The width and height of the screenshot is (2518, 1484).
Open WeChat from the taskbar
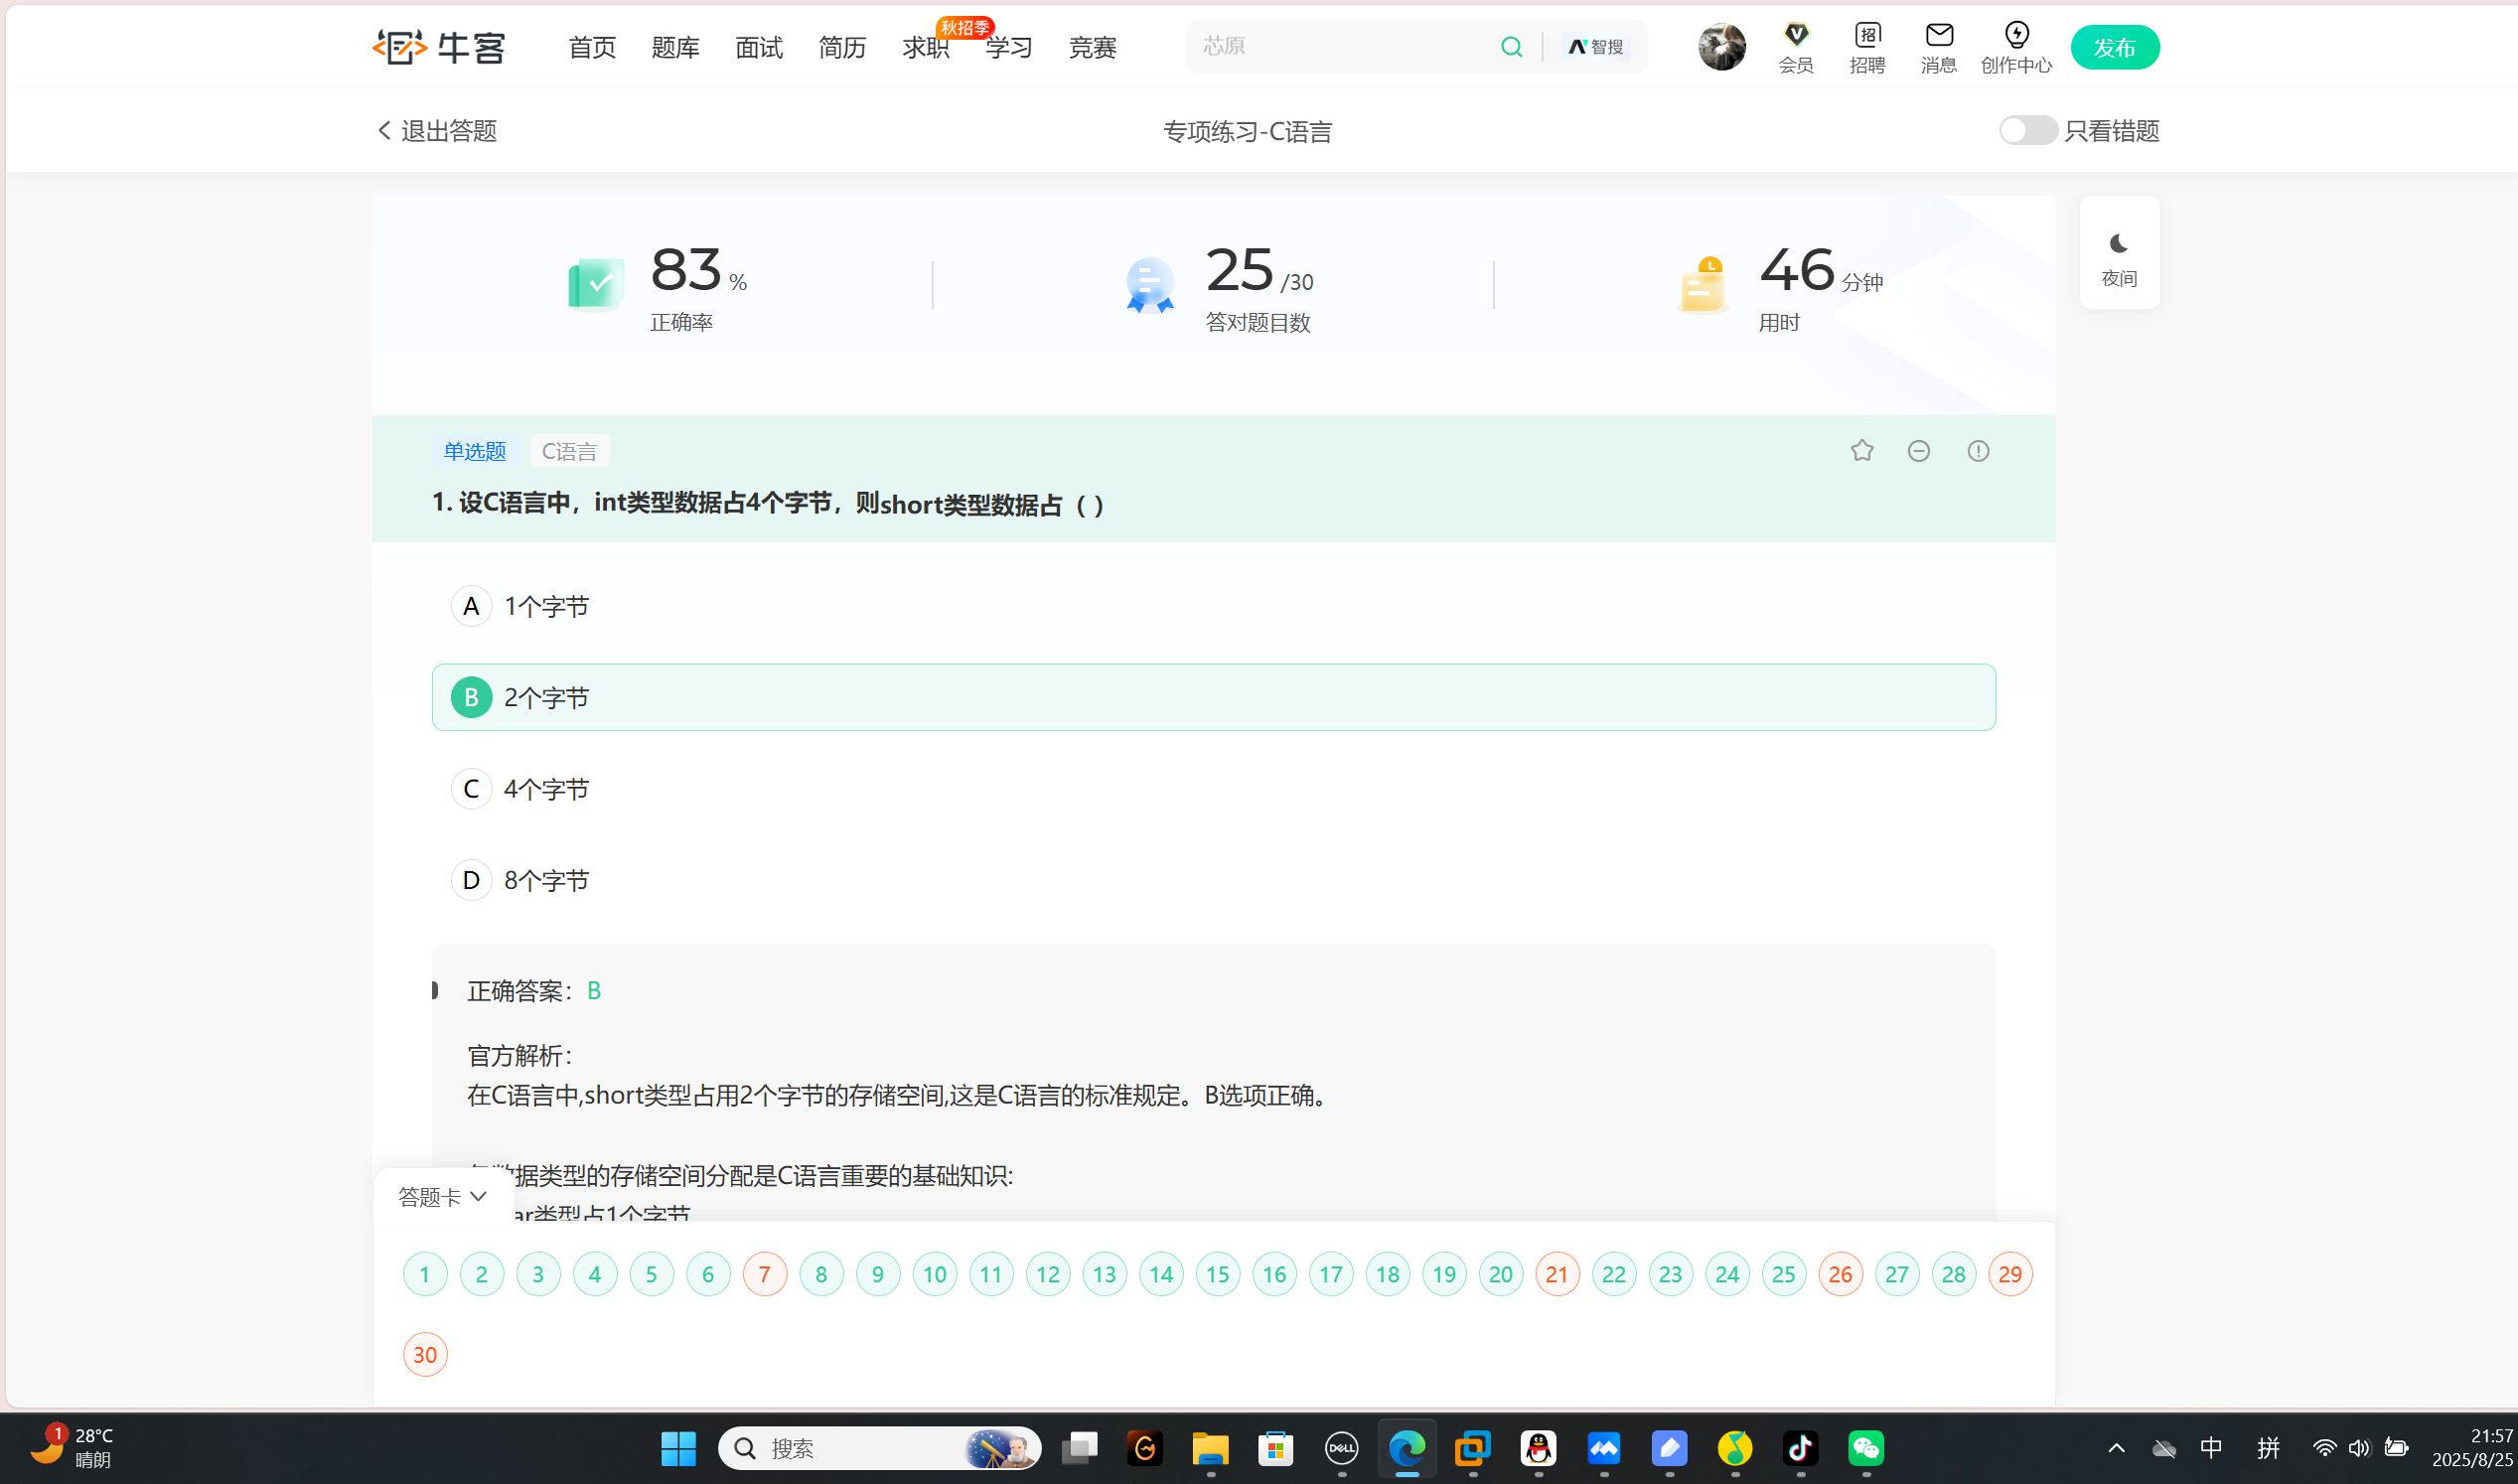(x=1866, y=1447)
